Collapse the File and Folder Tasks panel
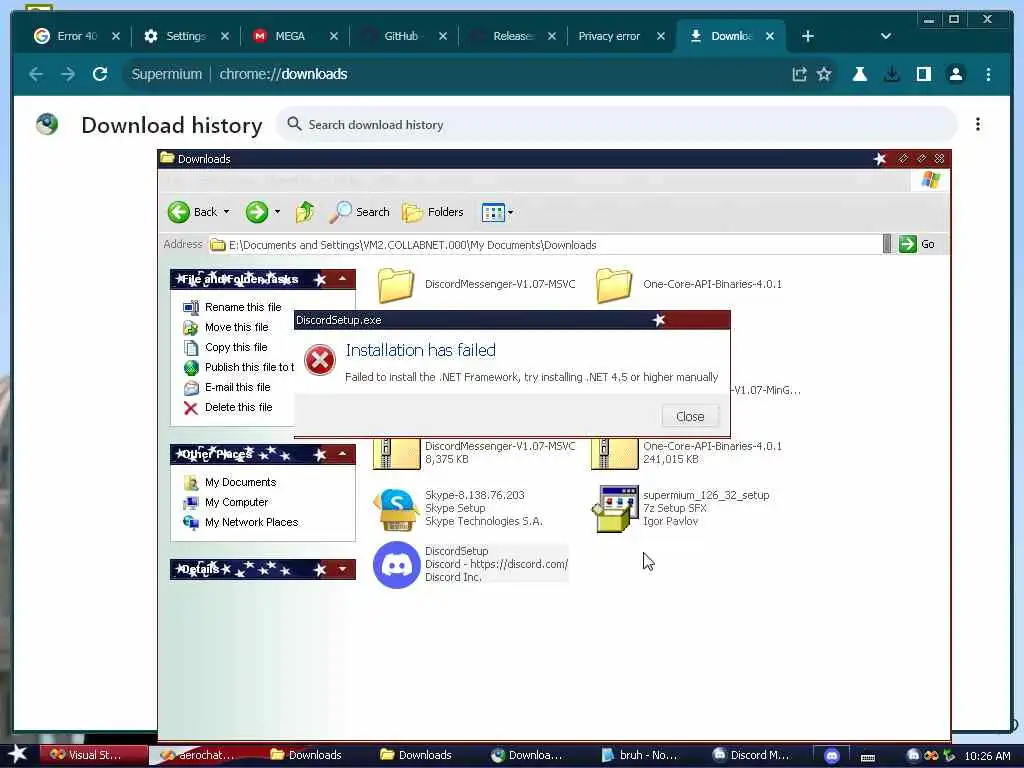 point(342,280)
